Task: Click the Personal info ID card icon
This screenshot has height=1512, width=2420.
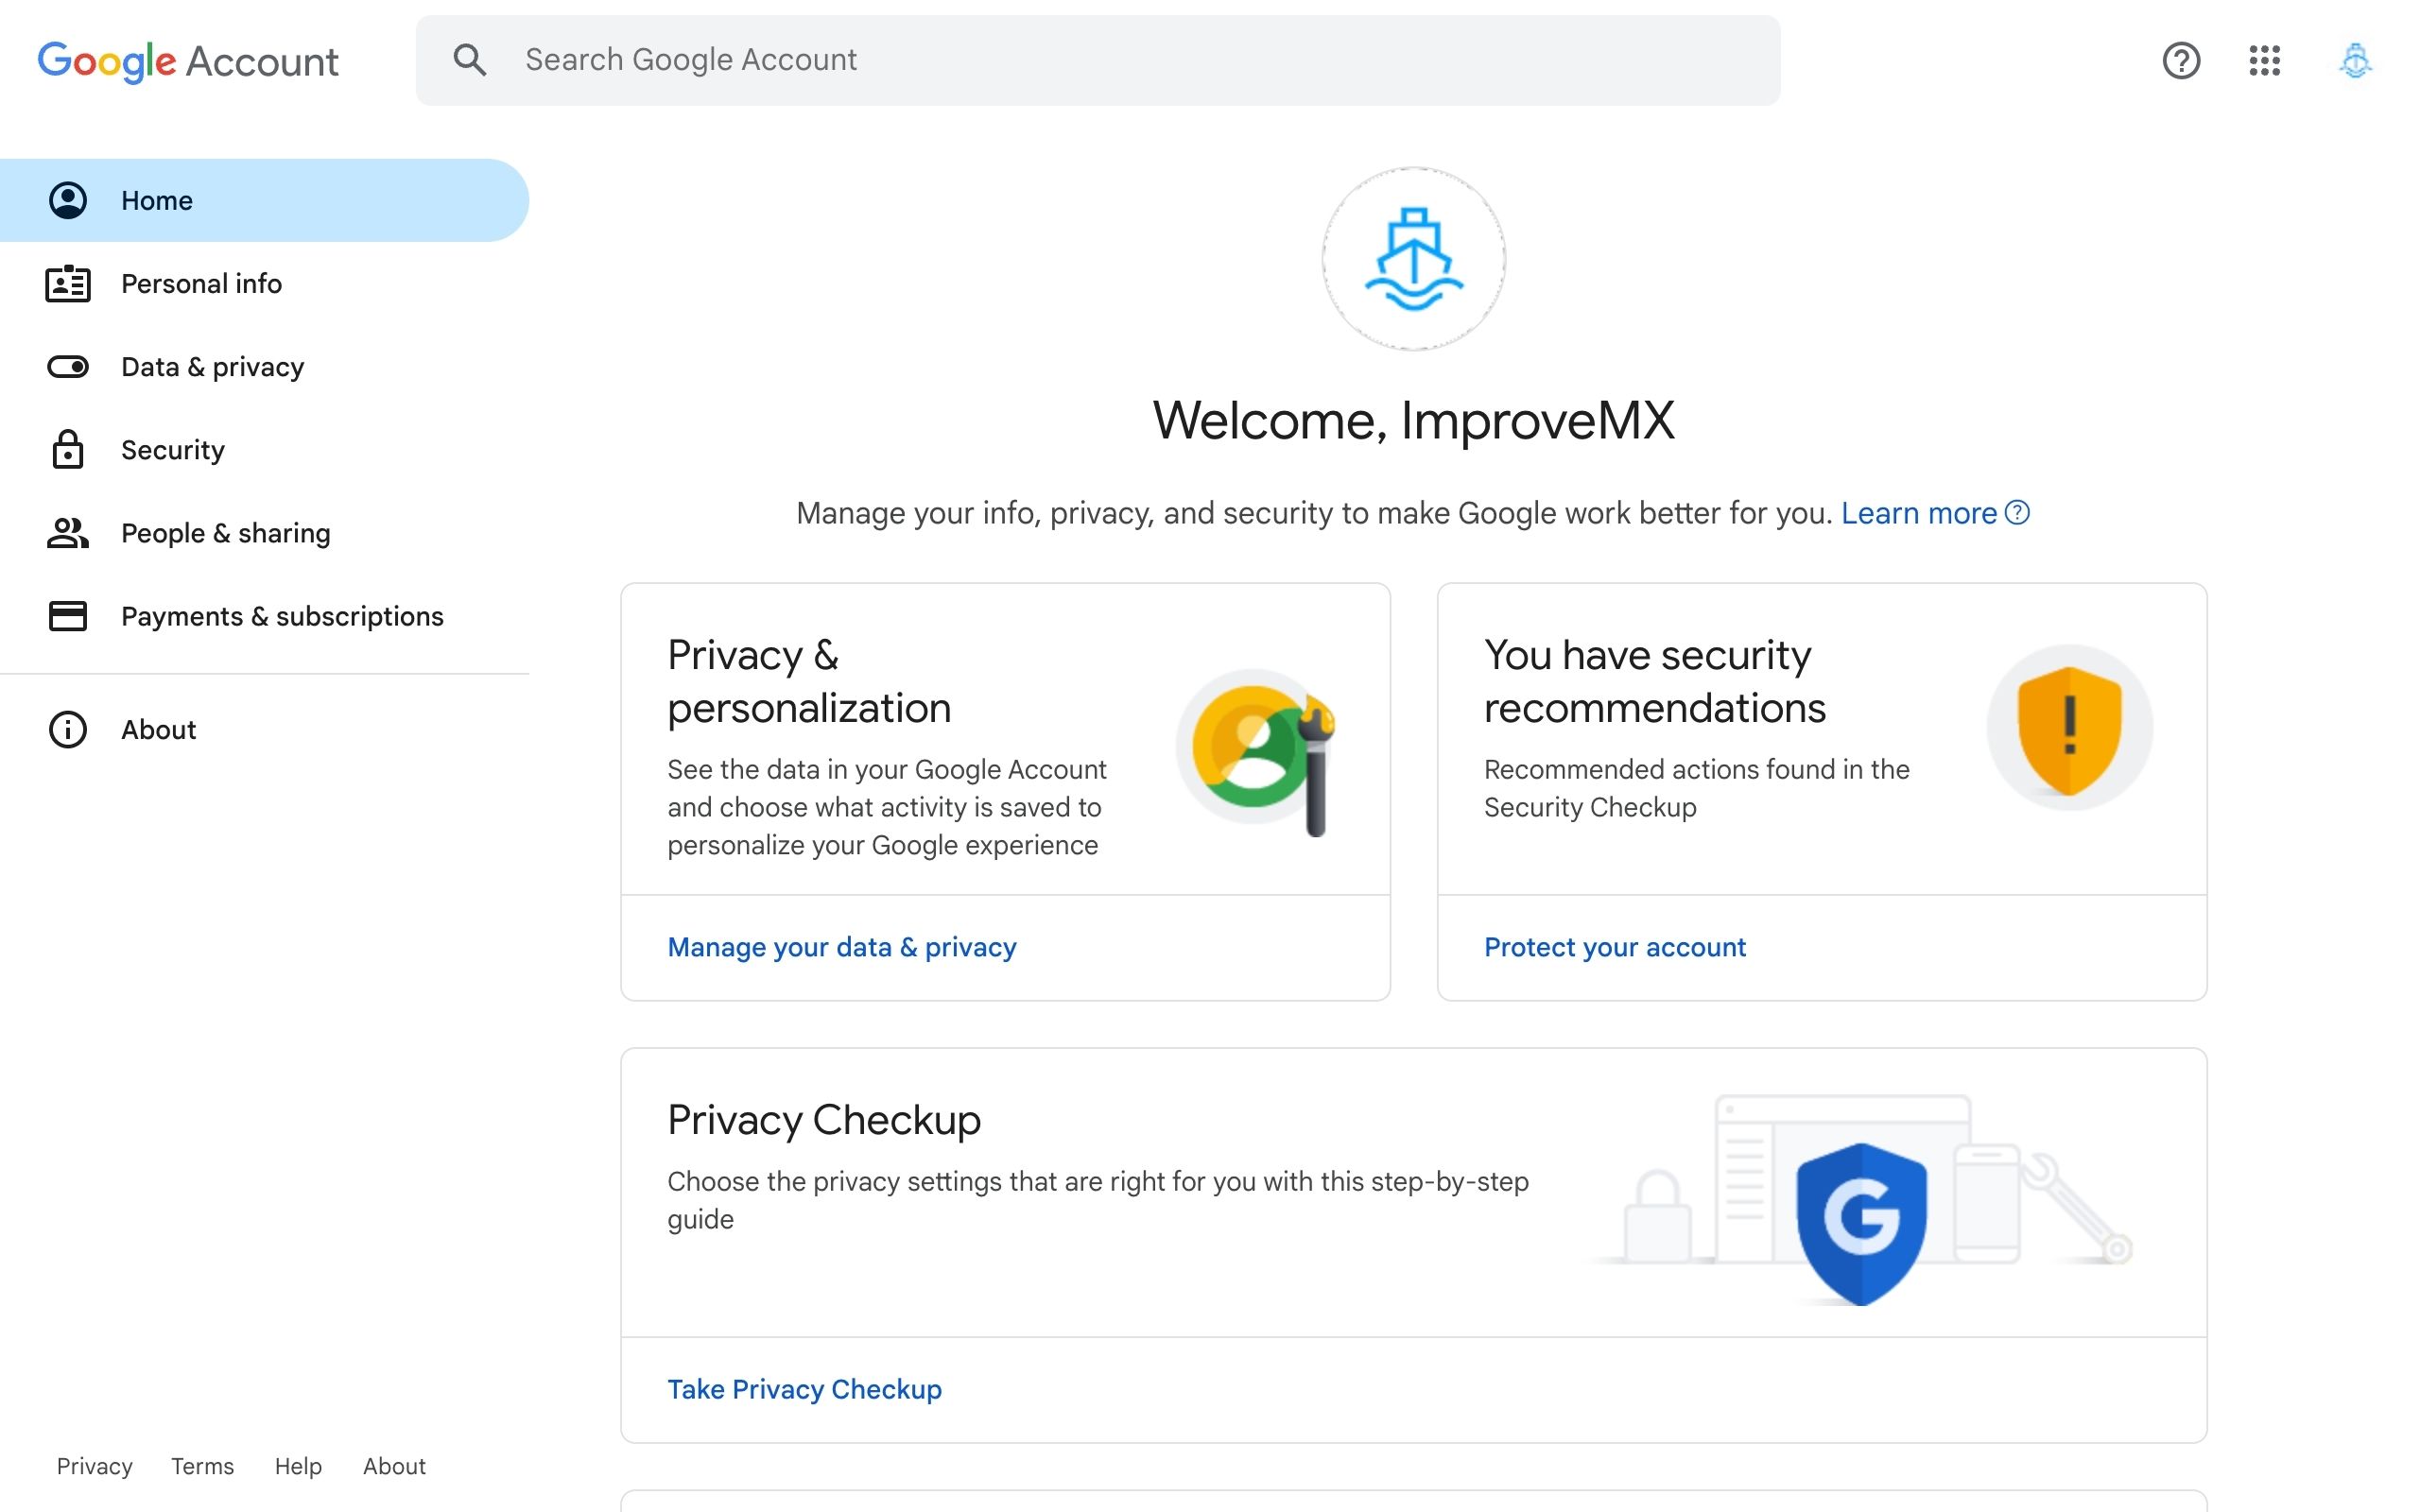Action: (x=68, y=284)
